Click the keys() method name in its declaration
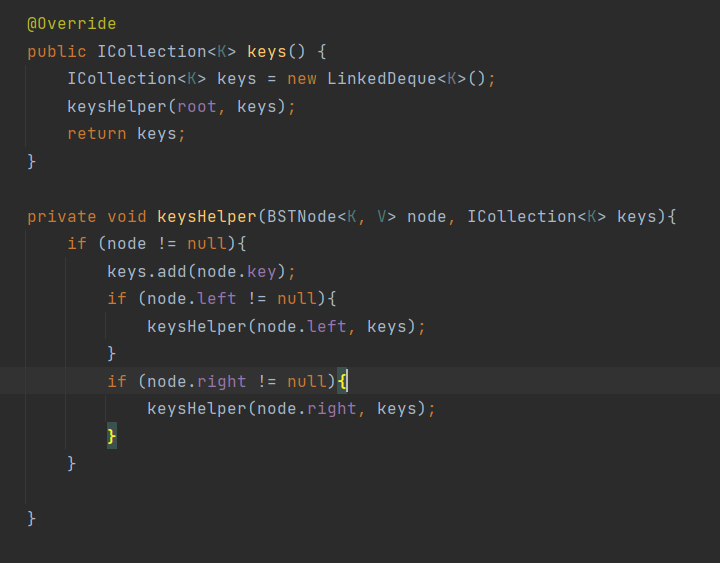Viewport: 720px width, 563px height. [x=266, y=51]
